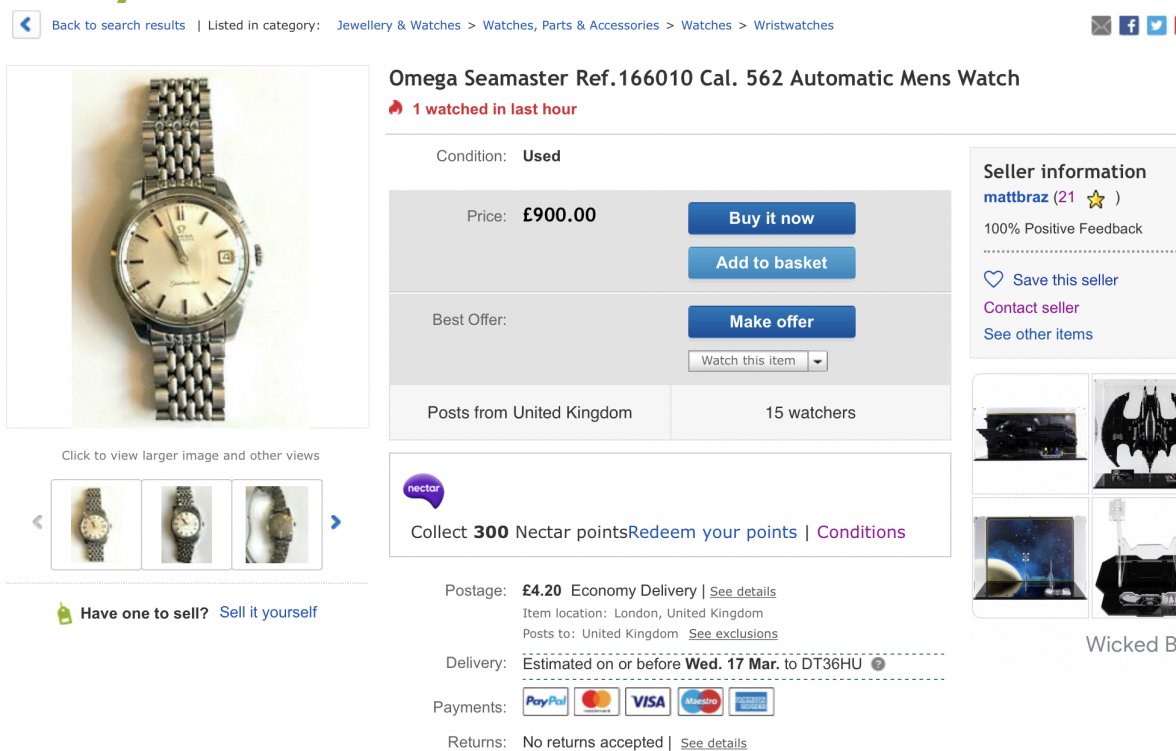The height and width of the screenshot is (751, 1176).
Task: Select the third watch thumbnail image
Action: (277, 524)
